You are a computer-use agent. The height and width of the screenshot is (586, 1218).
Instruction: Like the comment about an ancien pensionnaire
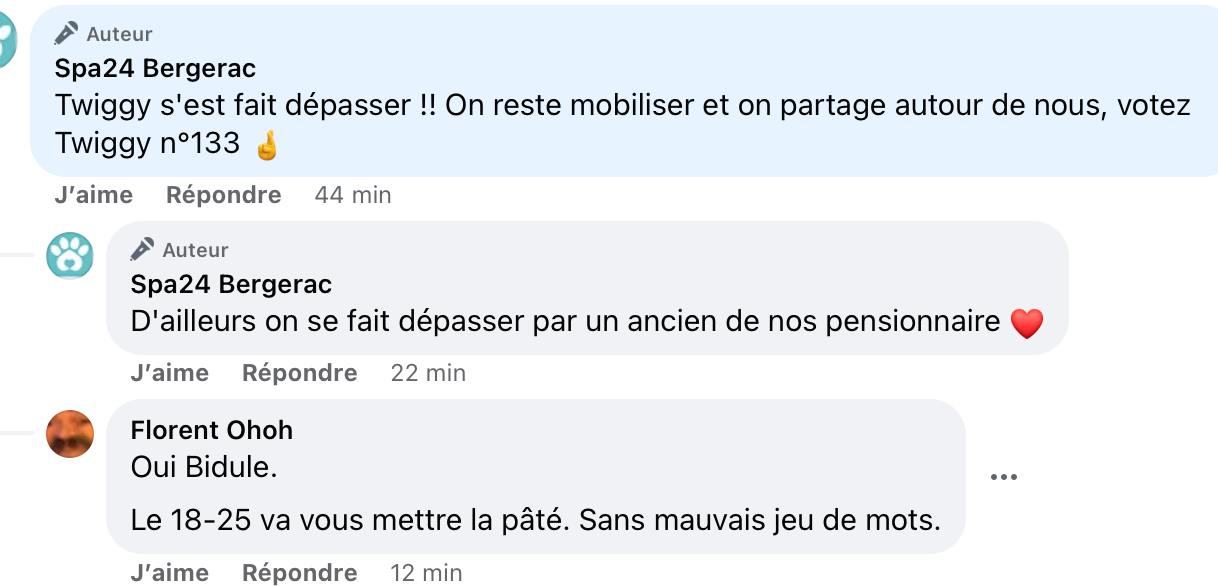169,373
